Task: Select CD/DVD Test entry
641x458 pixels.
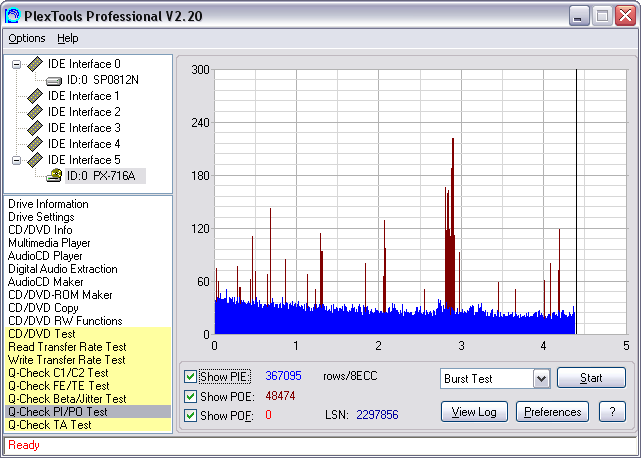Action: 42,334
